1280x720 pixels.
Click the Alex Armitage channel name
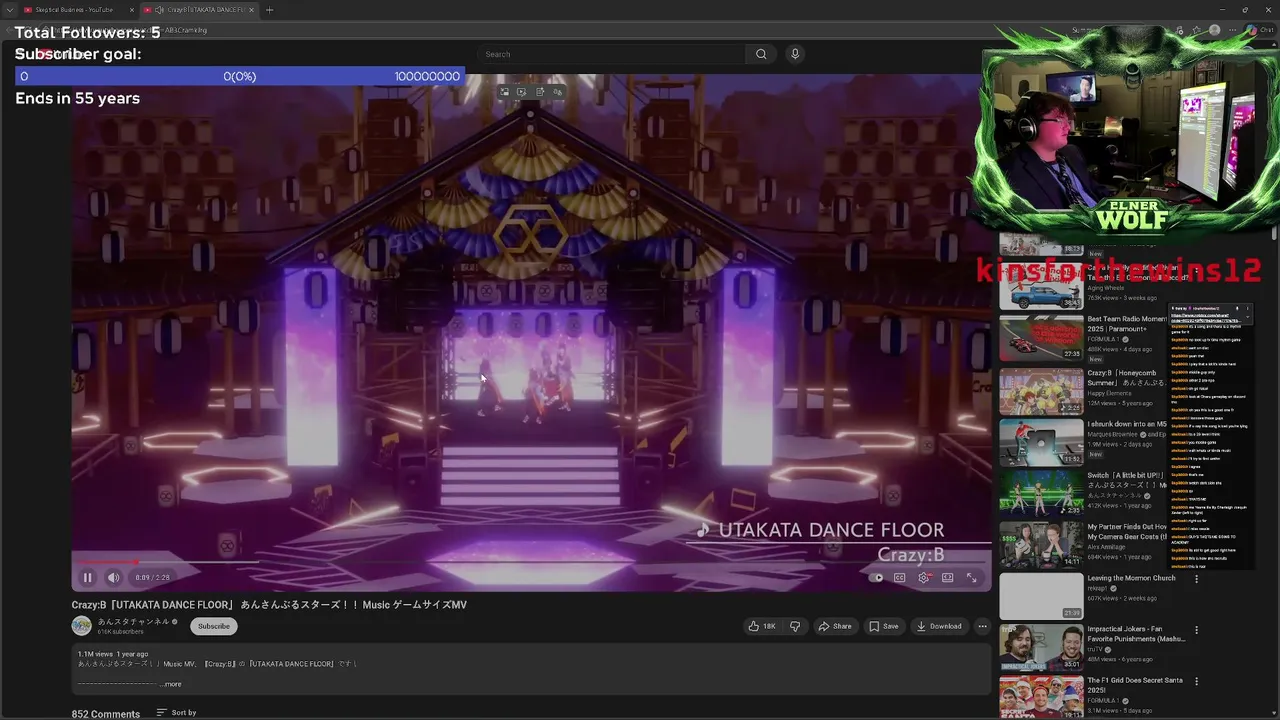(x=1108, y=547)
